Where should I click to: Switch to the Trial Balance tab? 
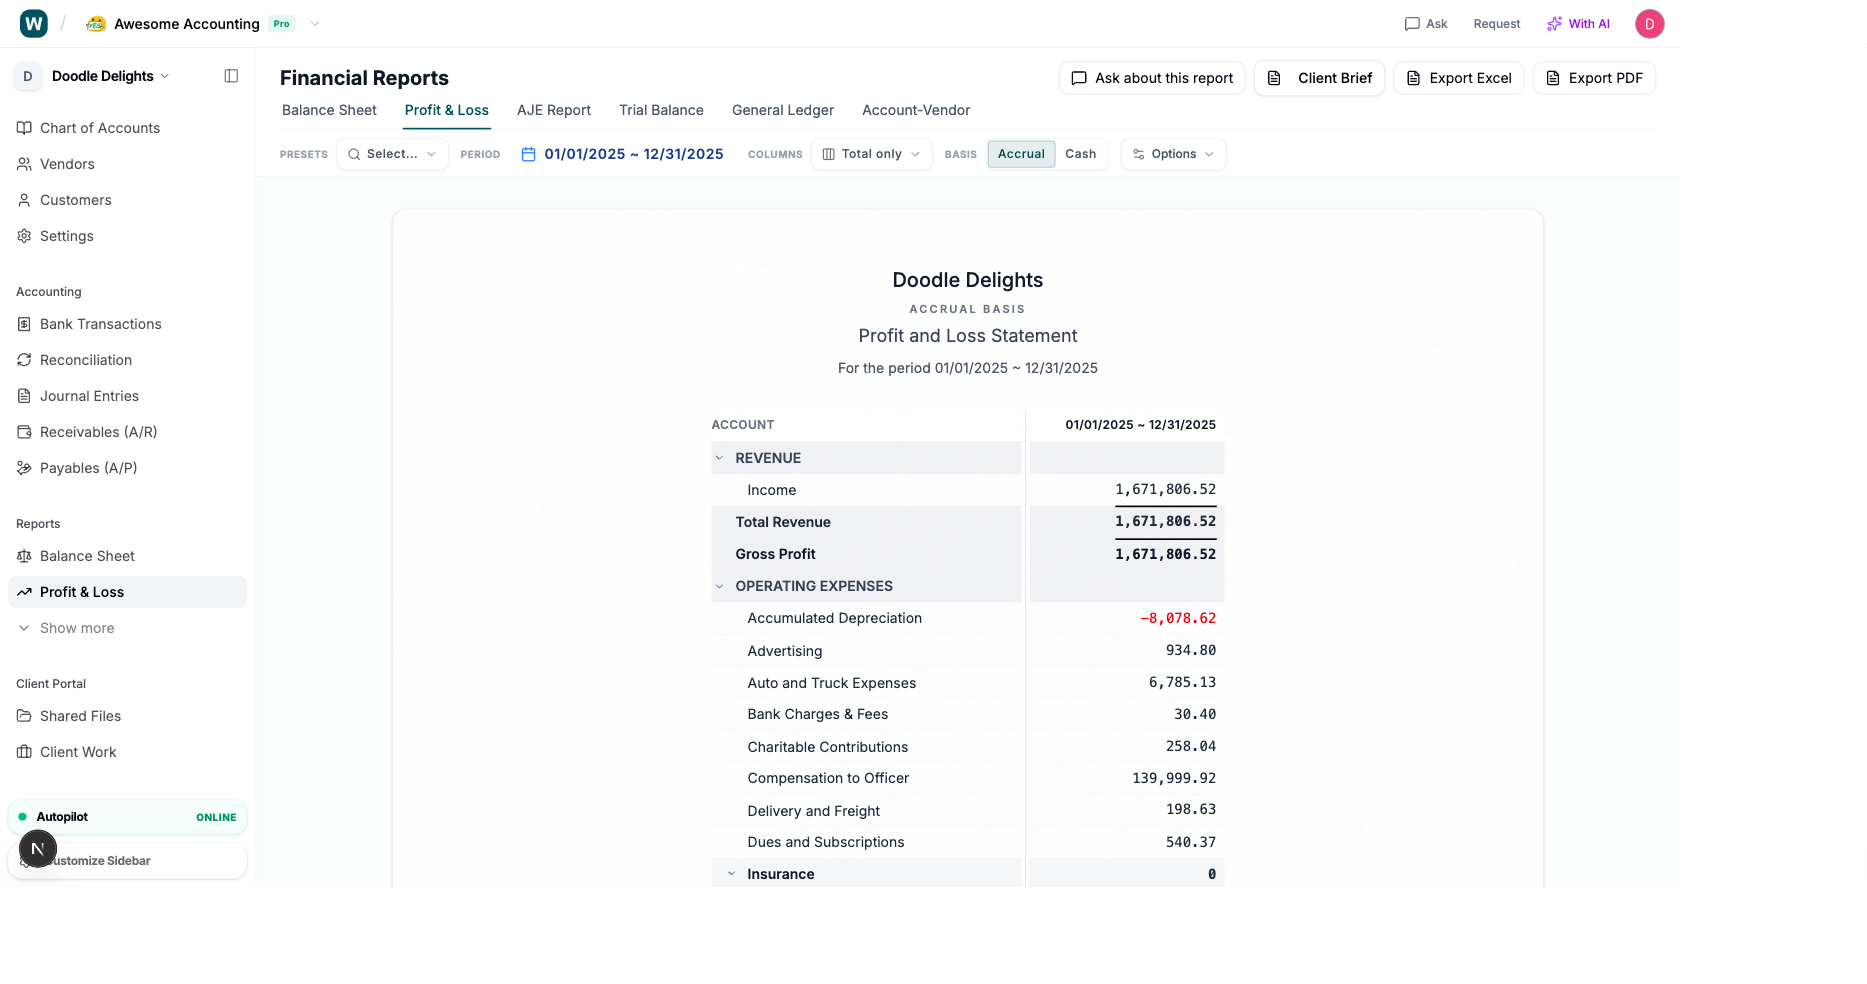click(x=660, y=110)
